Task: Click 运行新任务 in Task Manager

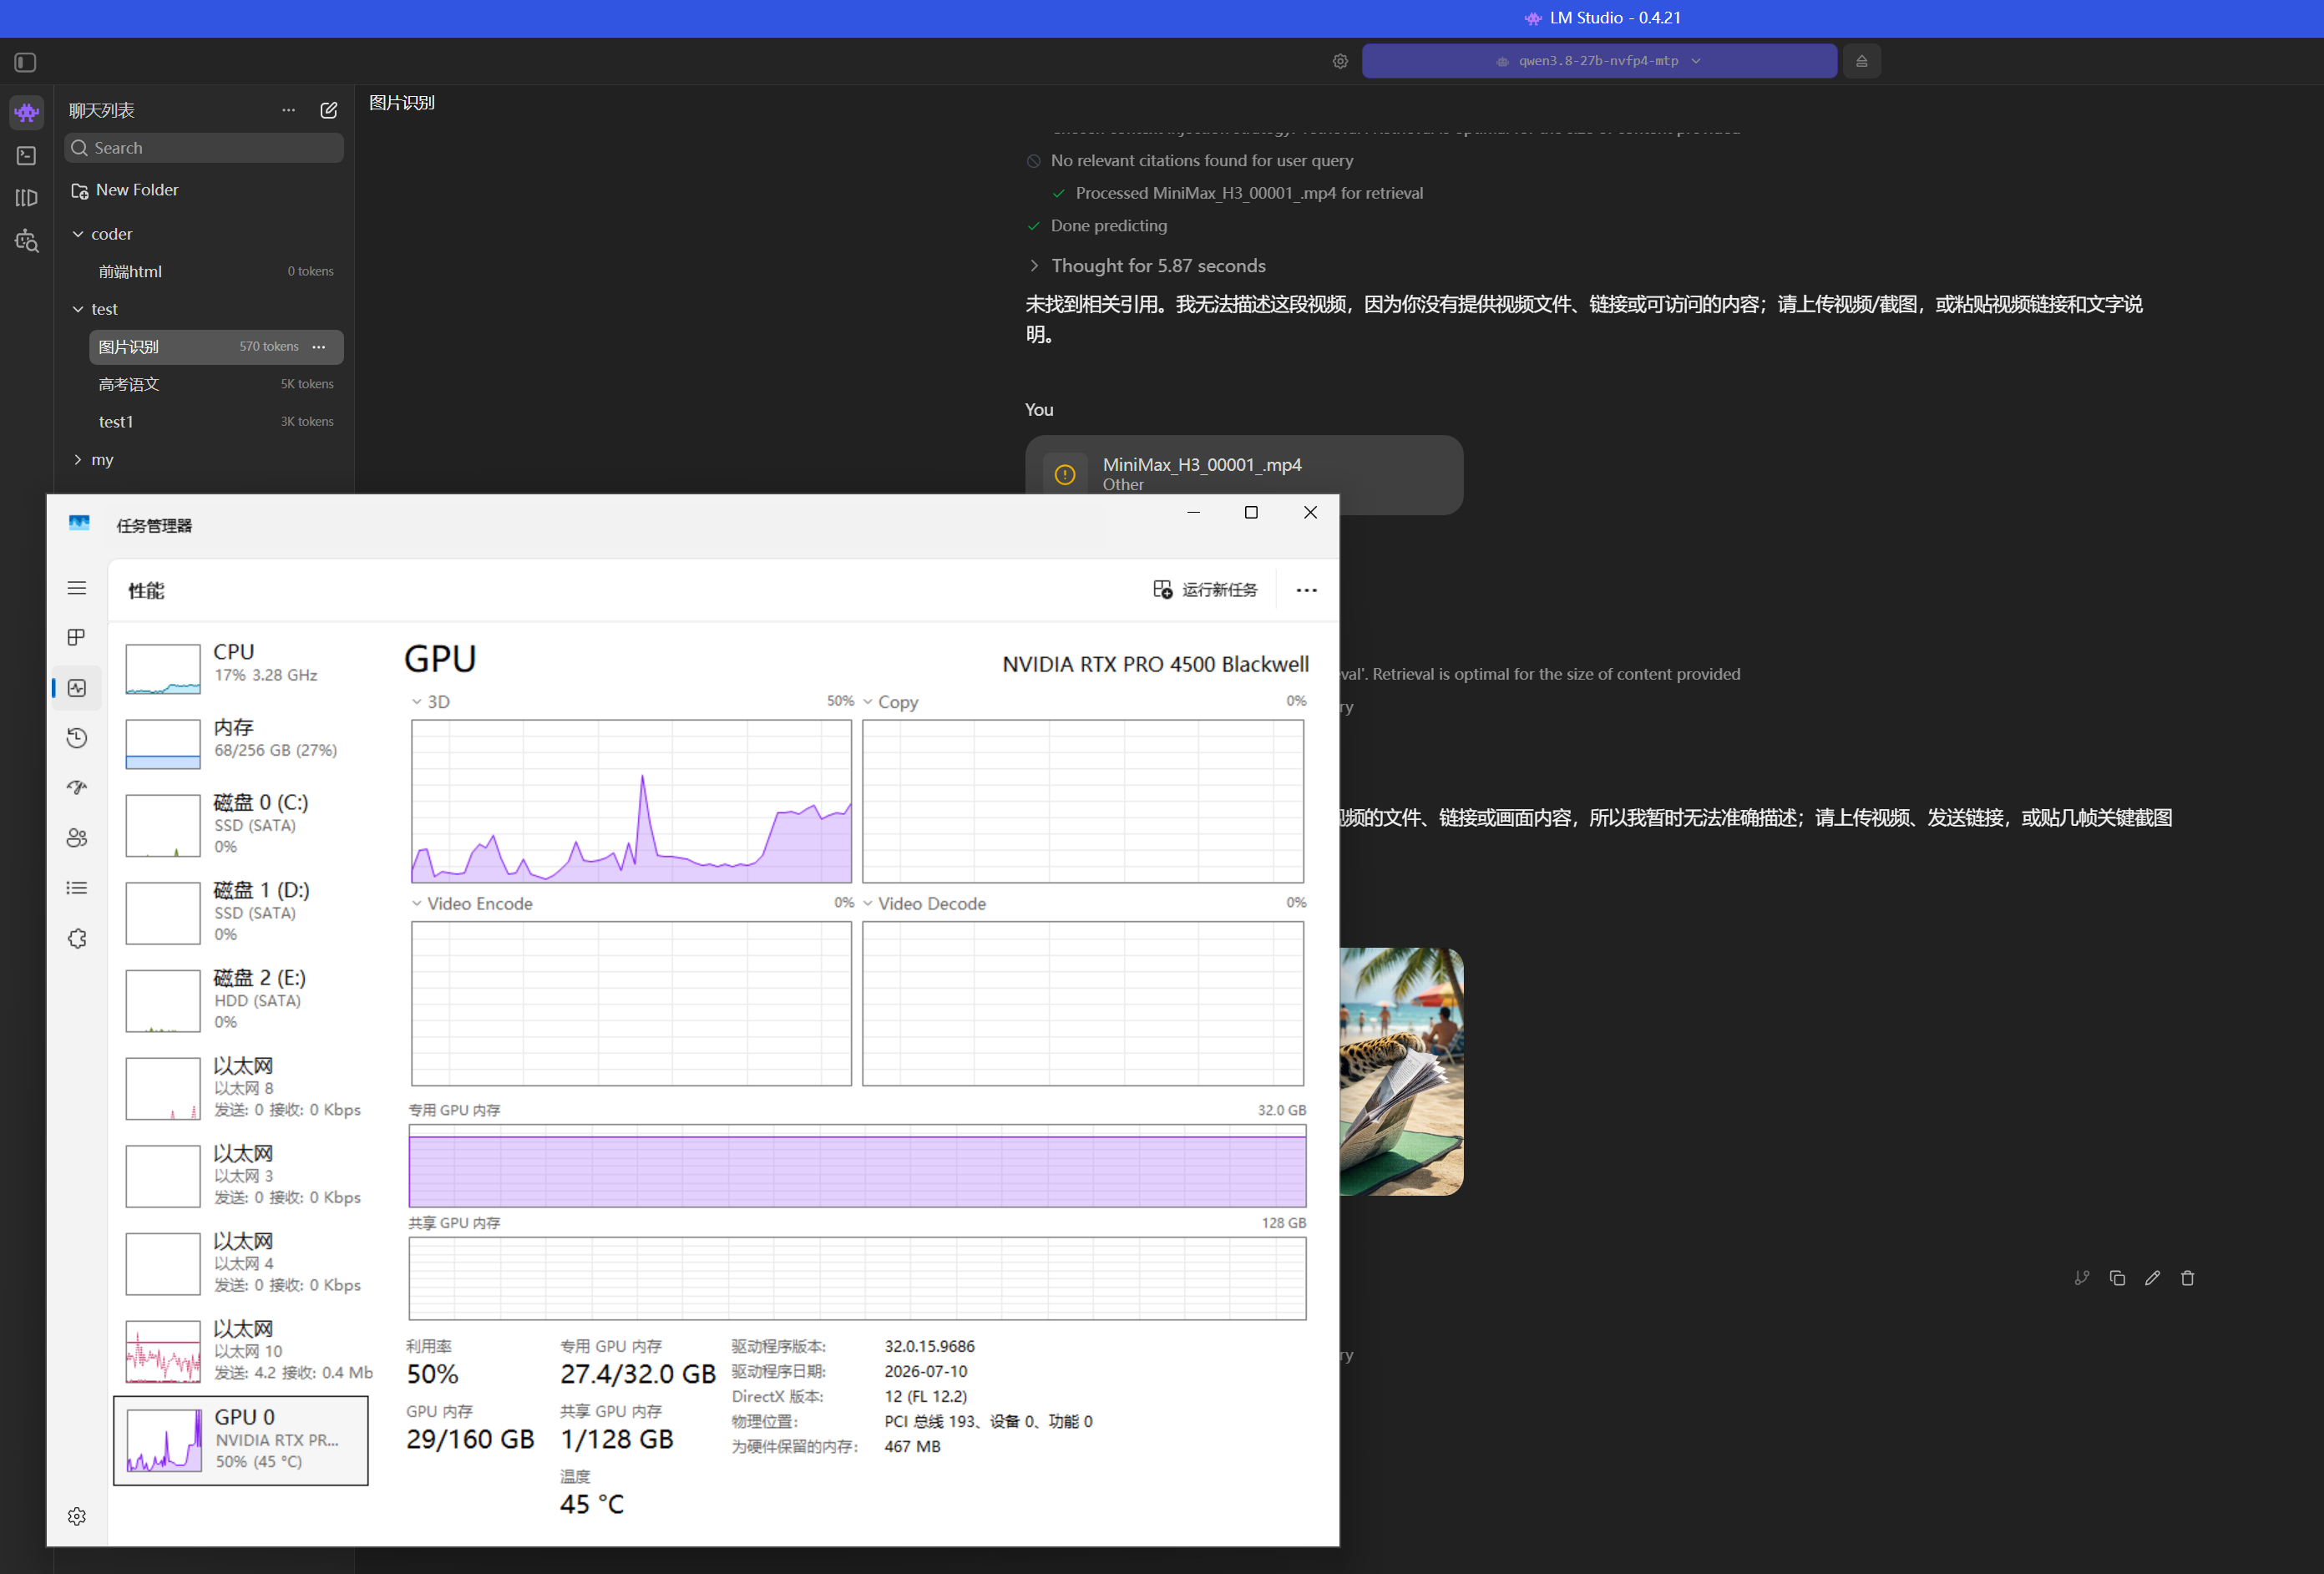Action: [x=1205, y=590]
